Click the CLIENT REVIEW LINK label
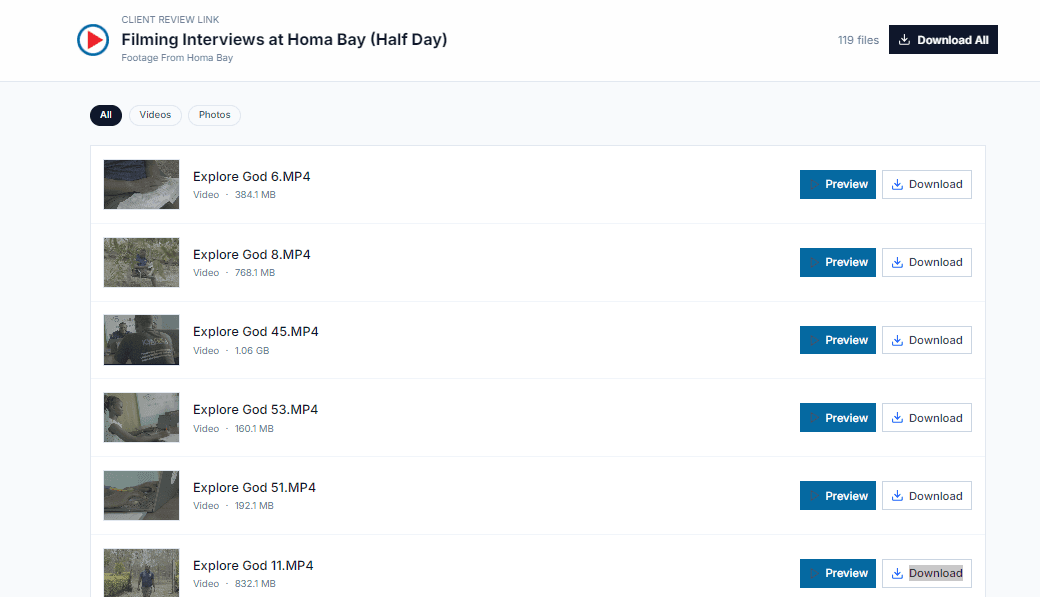1040x597 pixels. 170,20
